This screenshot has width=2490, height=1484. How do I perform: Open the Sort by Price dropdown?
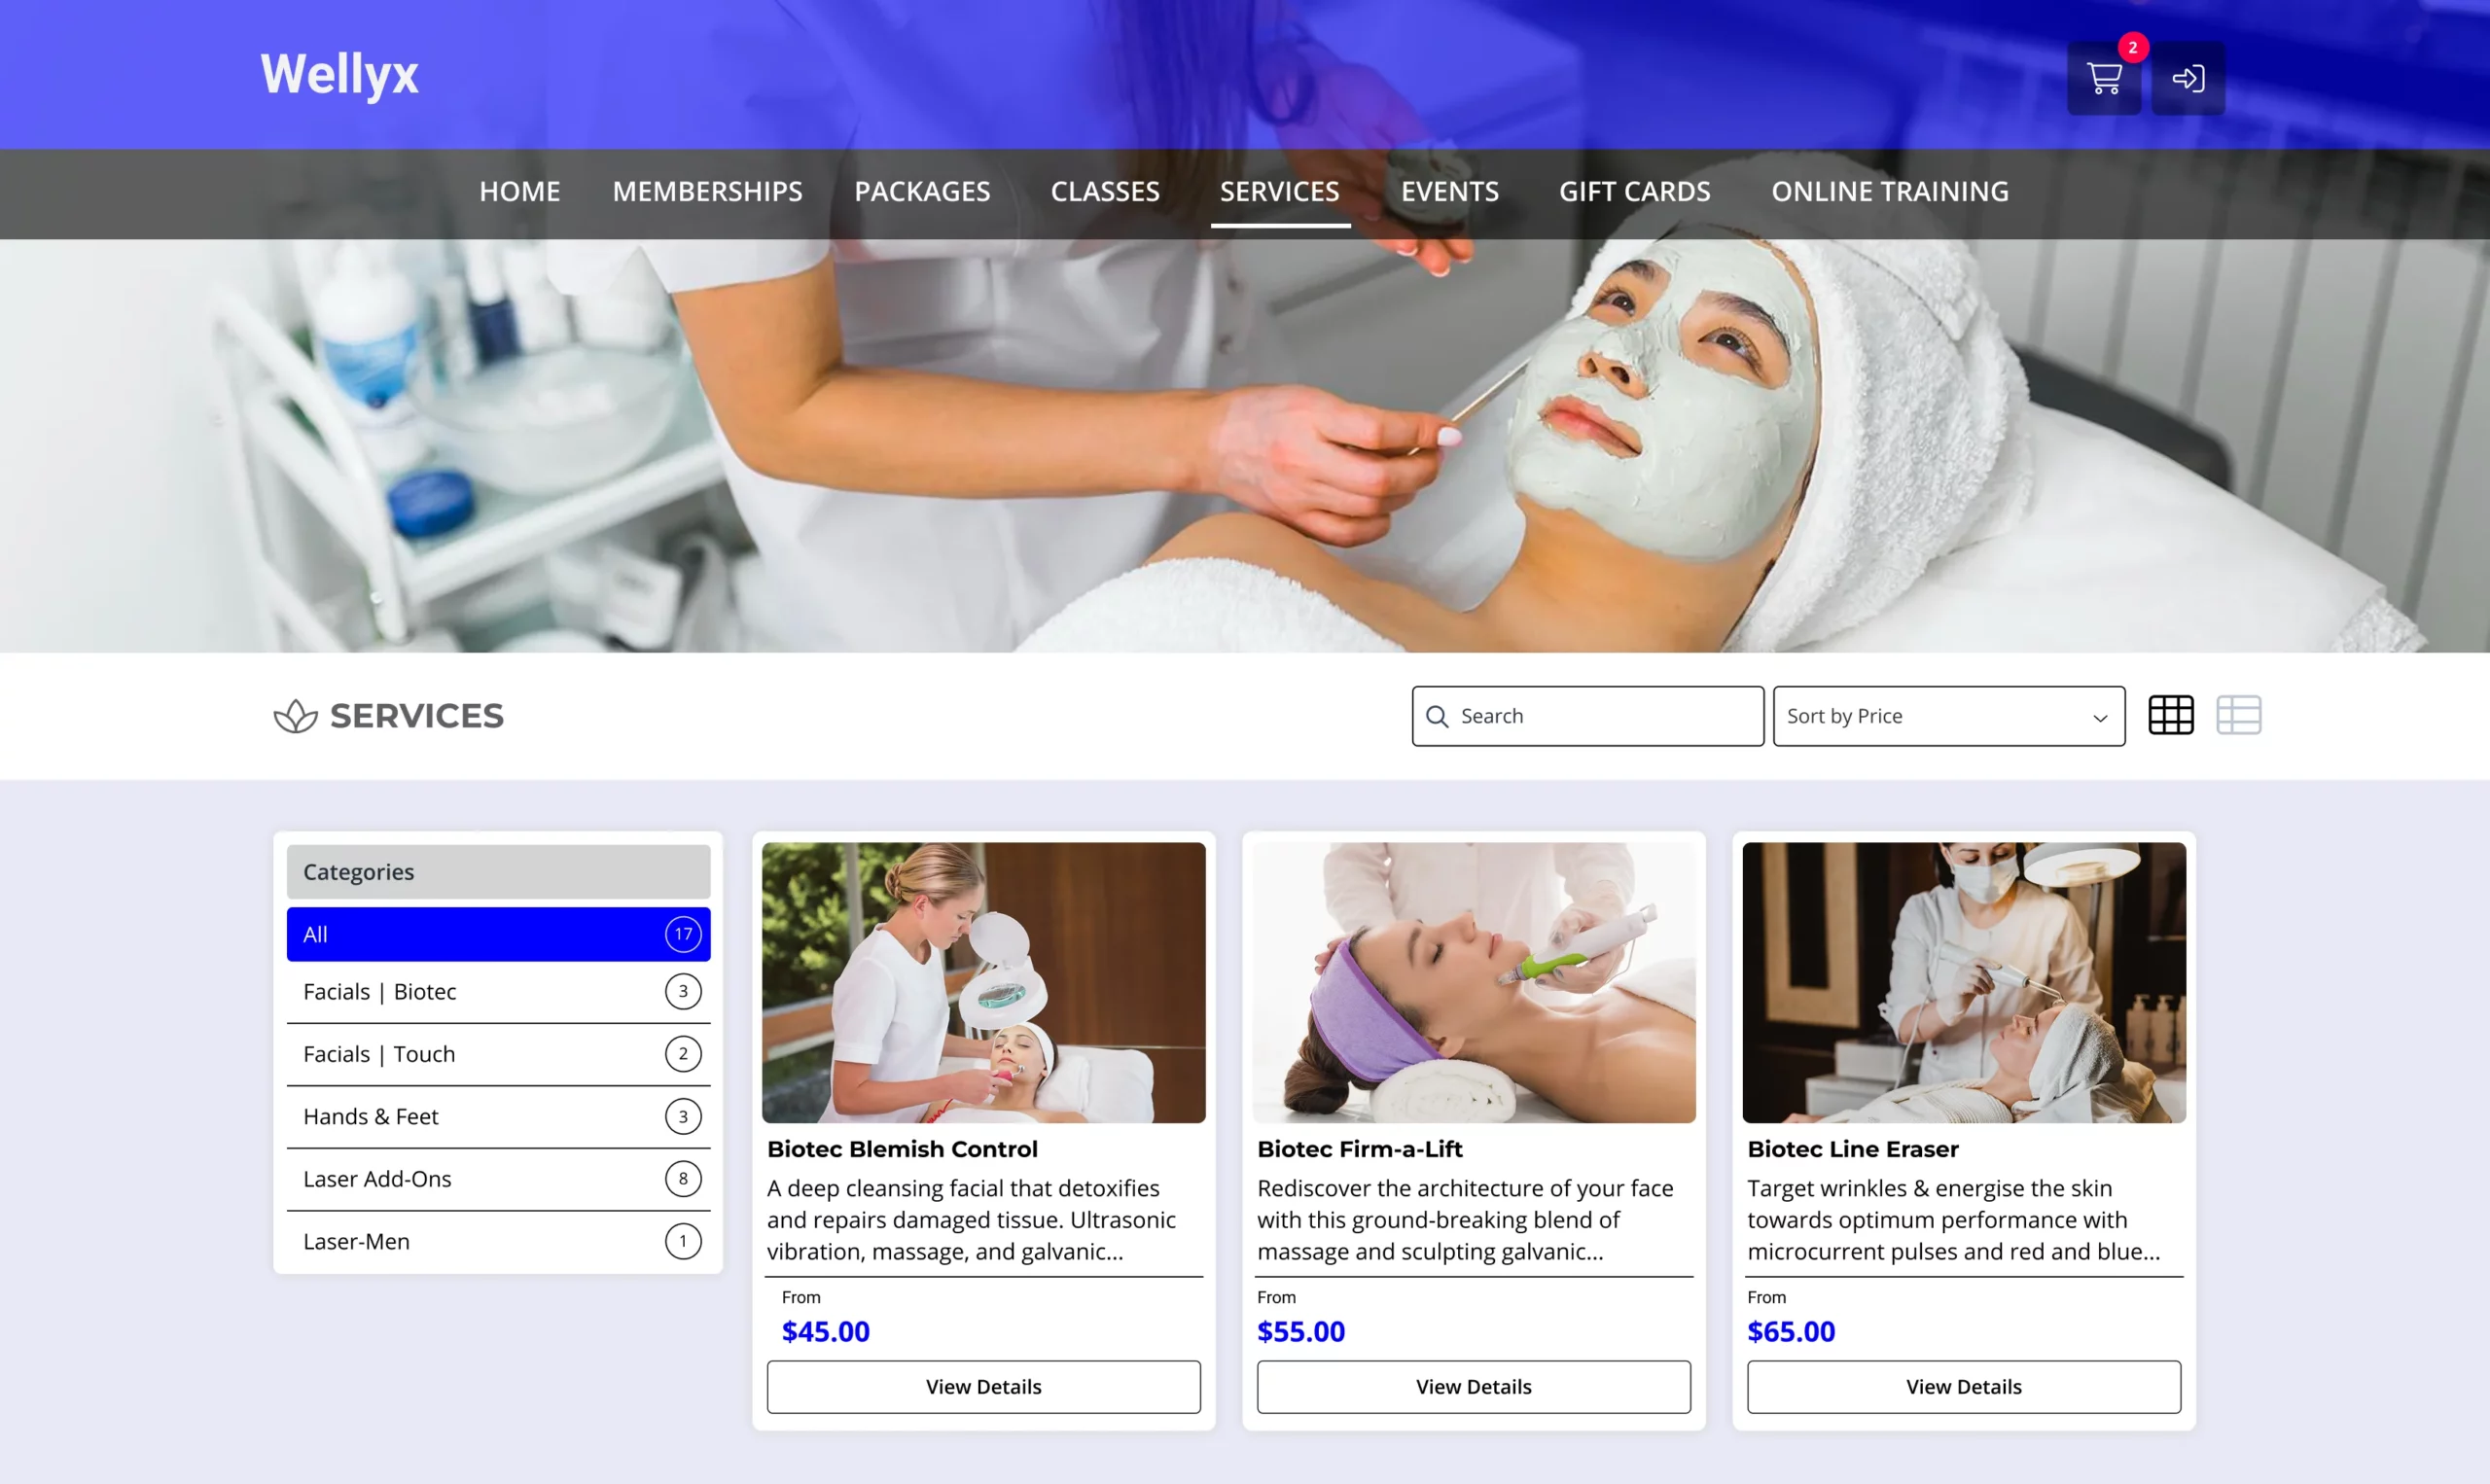[1947, 716]
